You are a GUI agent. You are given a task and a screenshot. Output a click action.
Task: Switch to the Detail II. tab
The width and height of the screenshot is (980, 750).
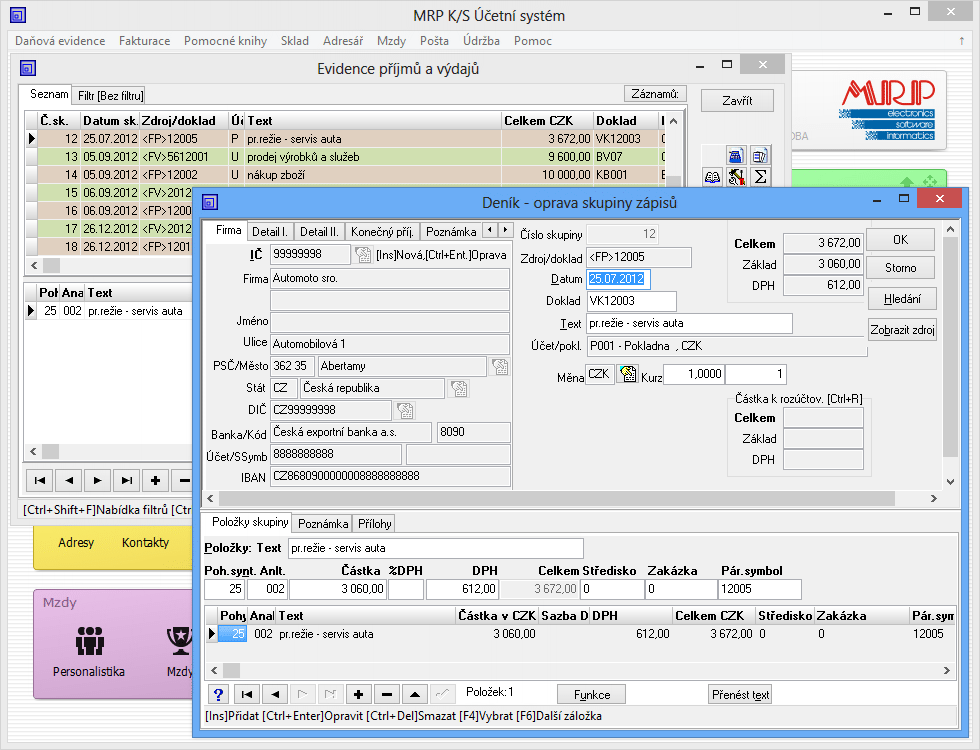pyautogui.click(x=319, y=231)
